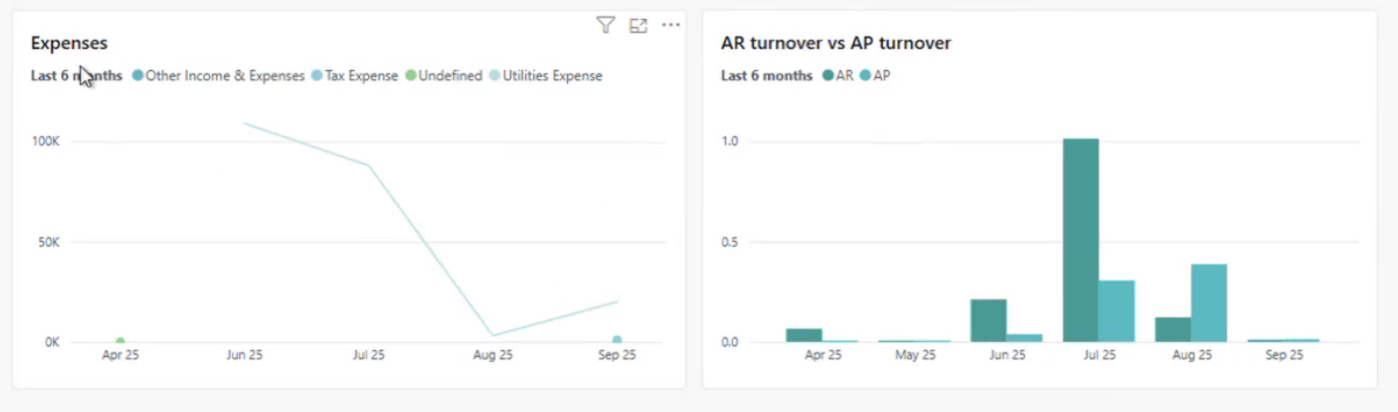Open the more options ellipsis menu

(x=670, y=26)
